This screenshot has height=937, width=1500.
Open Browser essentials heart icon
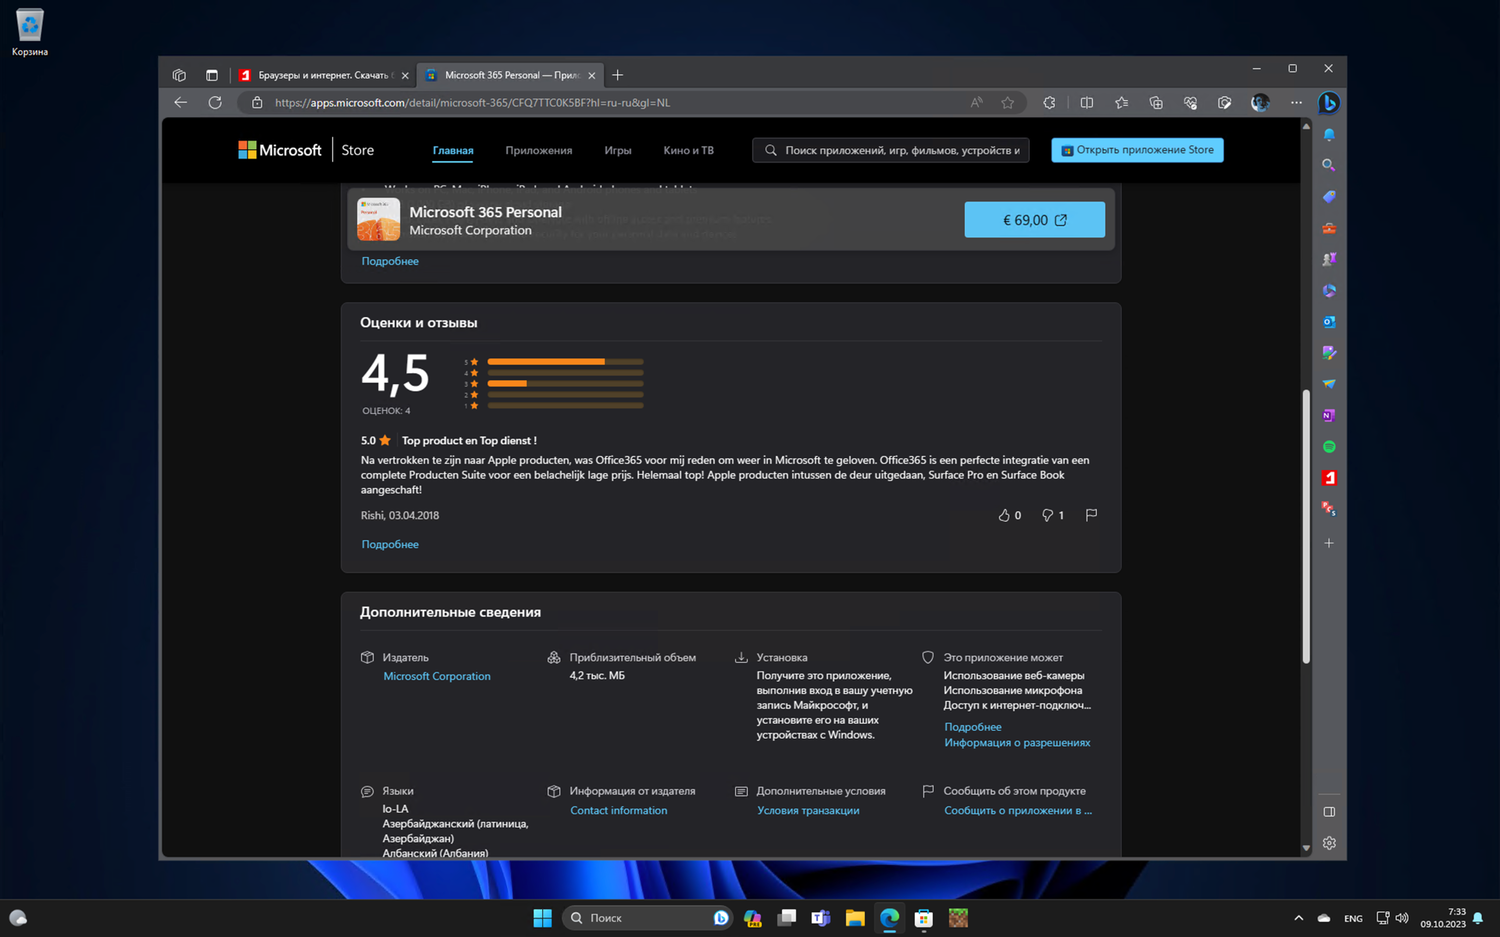tap(1190, 102)
